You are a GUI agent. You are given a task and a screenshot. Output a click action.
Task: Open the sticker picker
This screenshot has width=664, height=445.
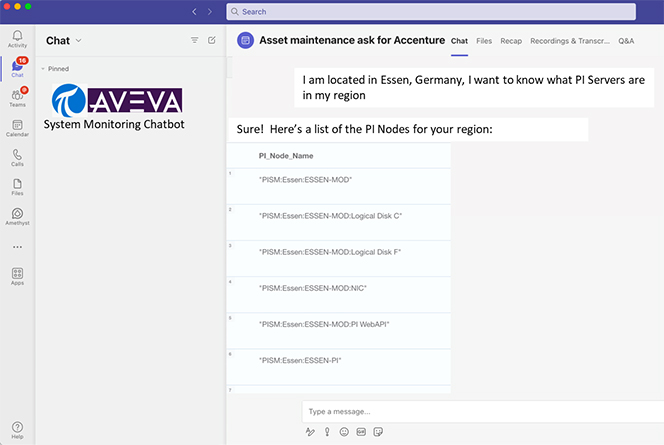tap(378, 431)
